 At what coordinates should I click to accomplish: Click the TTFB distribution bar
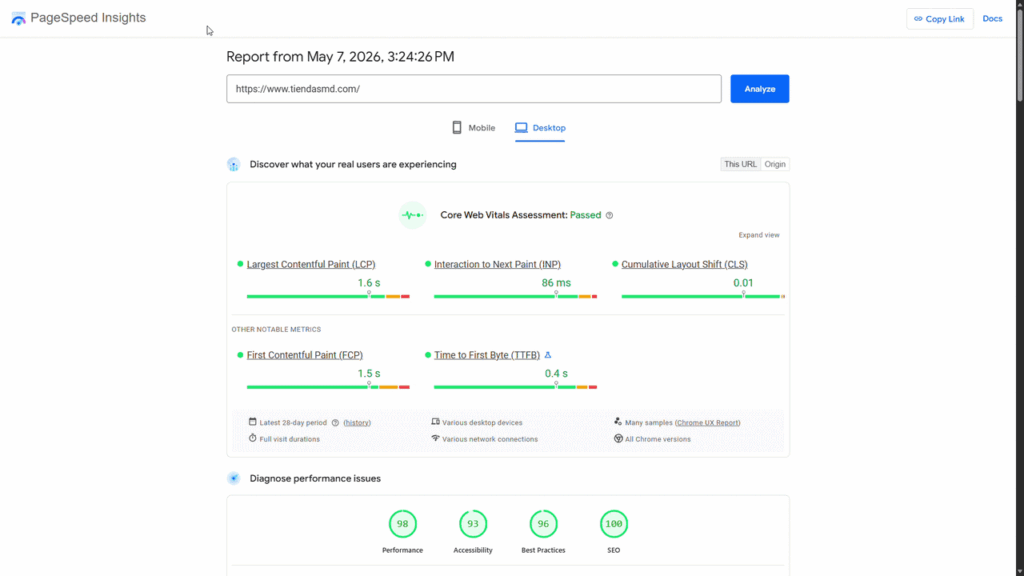pos(515,387)
